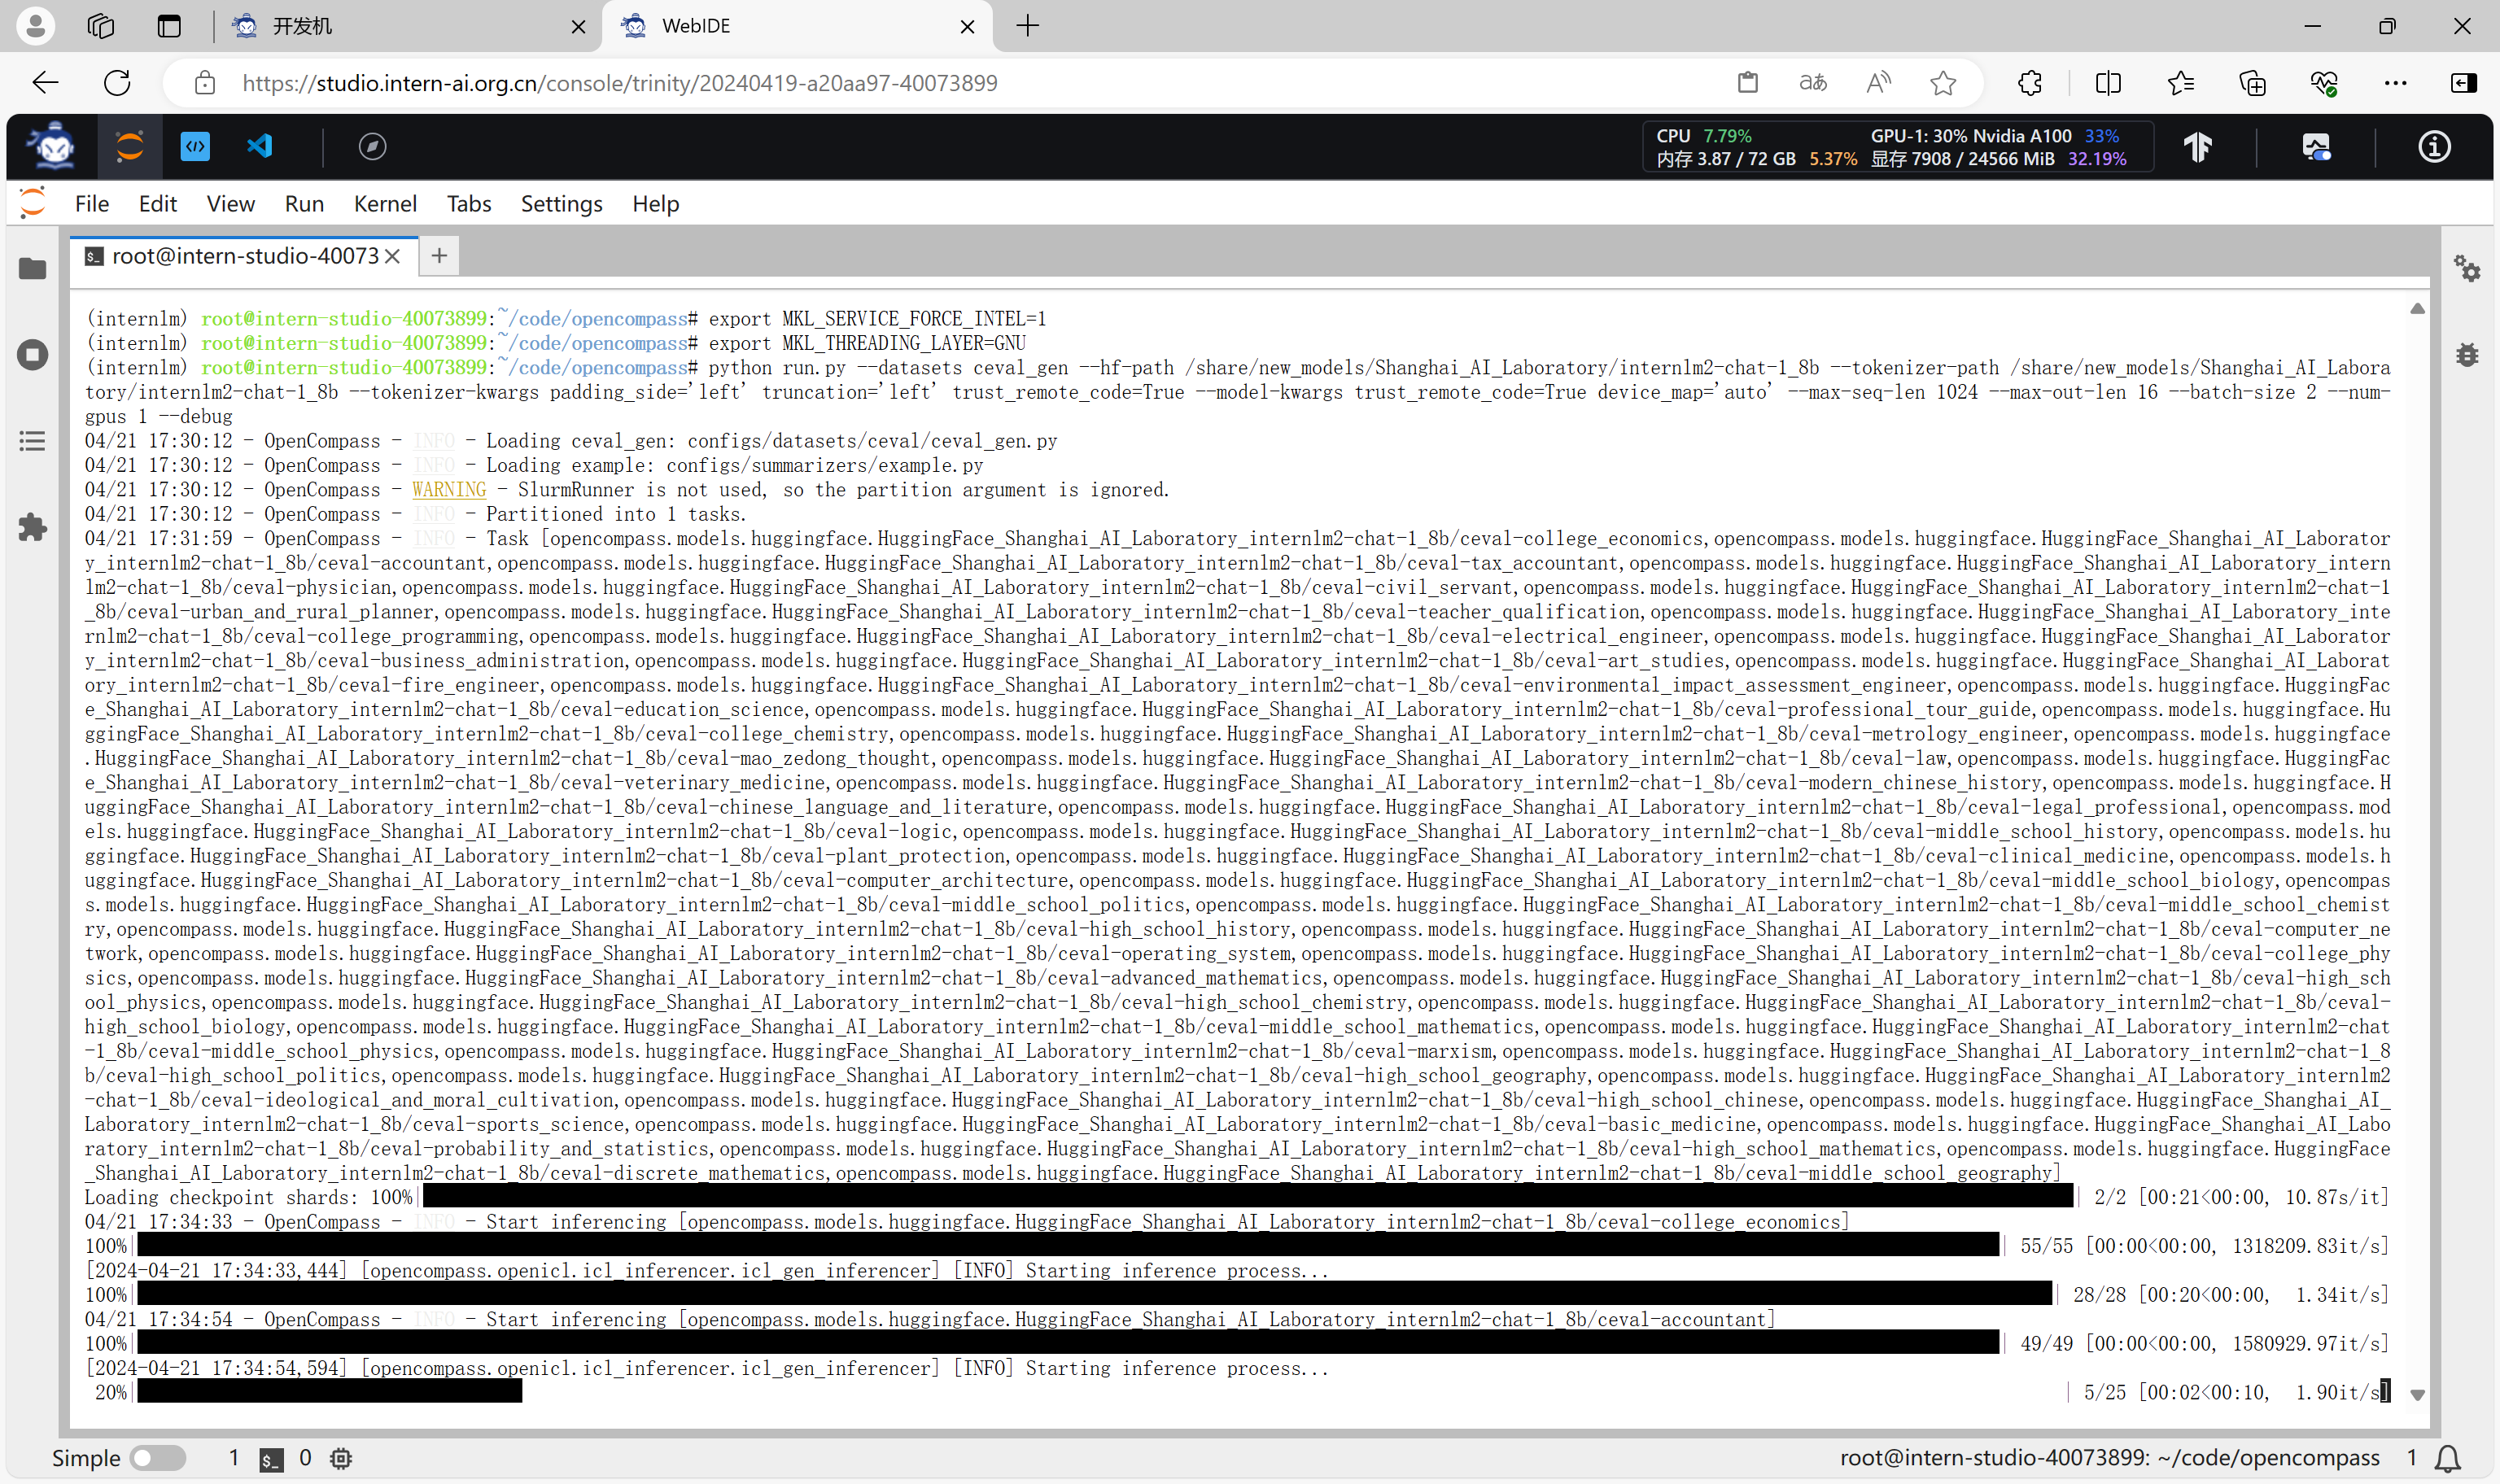Toggle the browser sidebar icon
Viewport: 2500px width, 1484px height.
coord(2464,83)
